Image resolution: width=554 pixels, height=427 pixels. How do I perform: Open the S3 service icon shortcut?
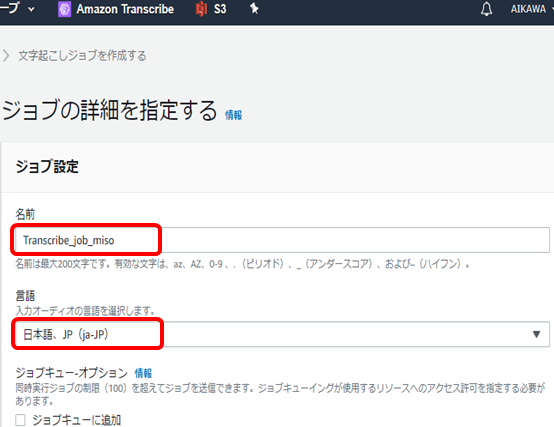(x=201, y=9)
